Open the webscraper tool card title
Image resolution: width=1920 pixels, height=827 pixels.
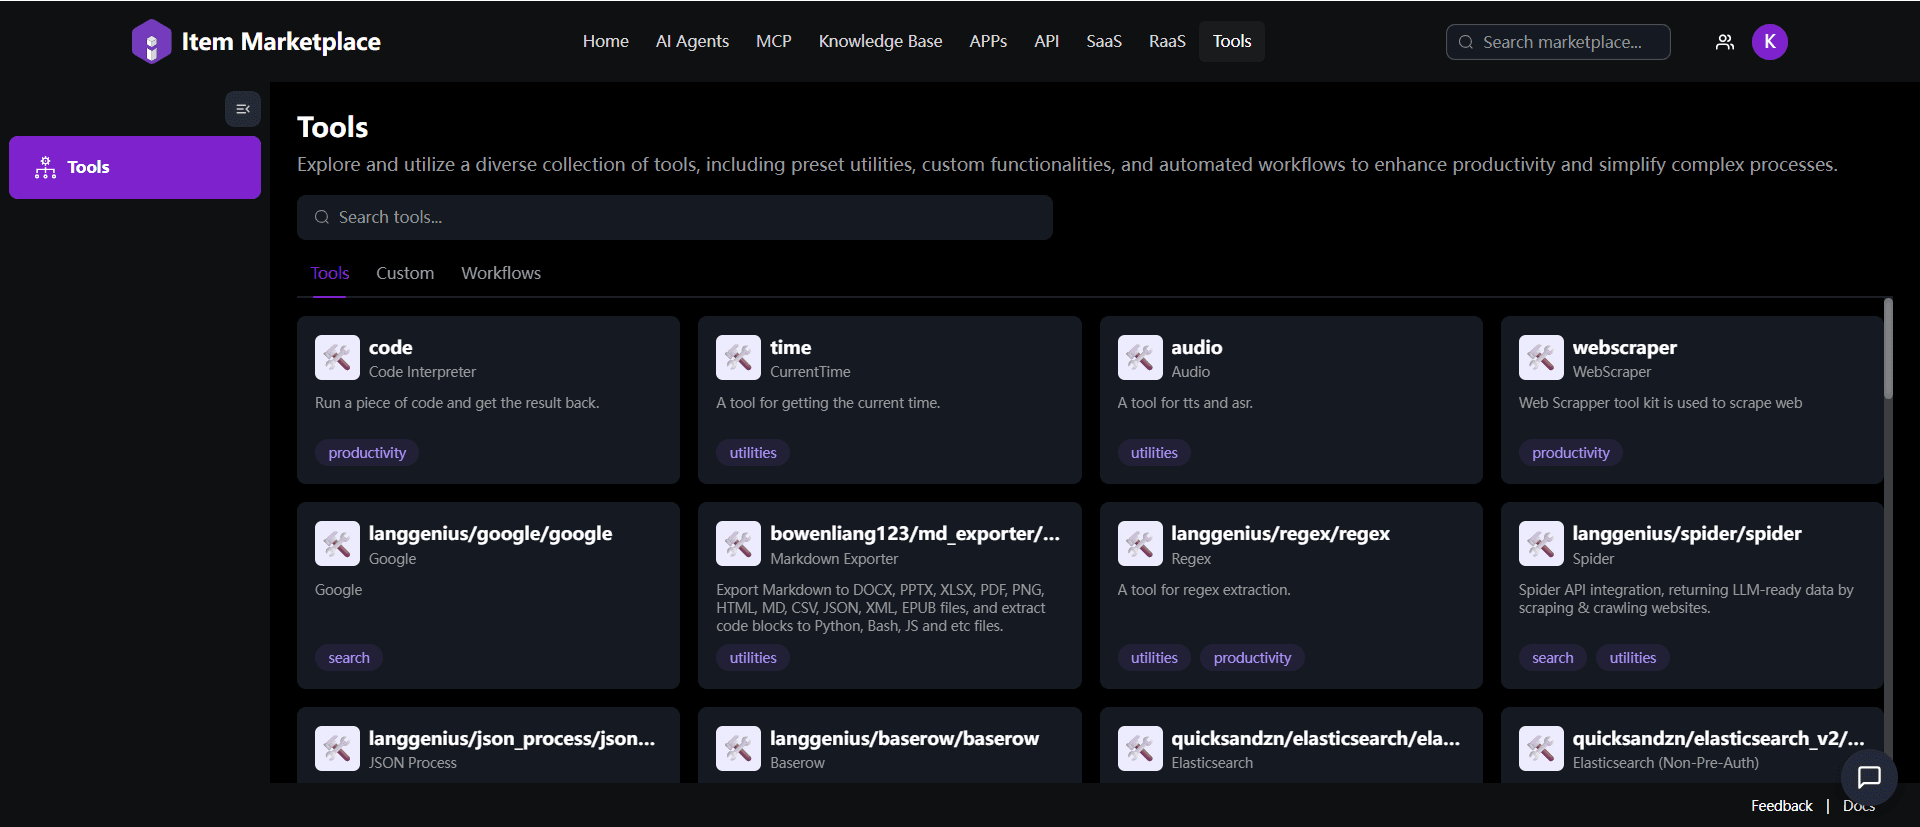click(x=1625, y=347)
